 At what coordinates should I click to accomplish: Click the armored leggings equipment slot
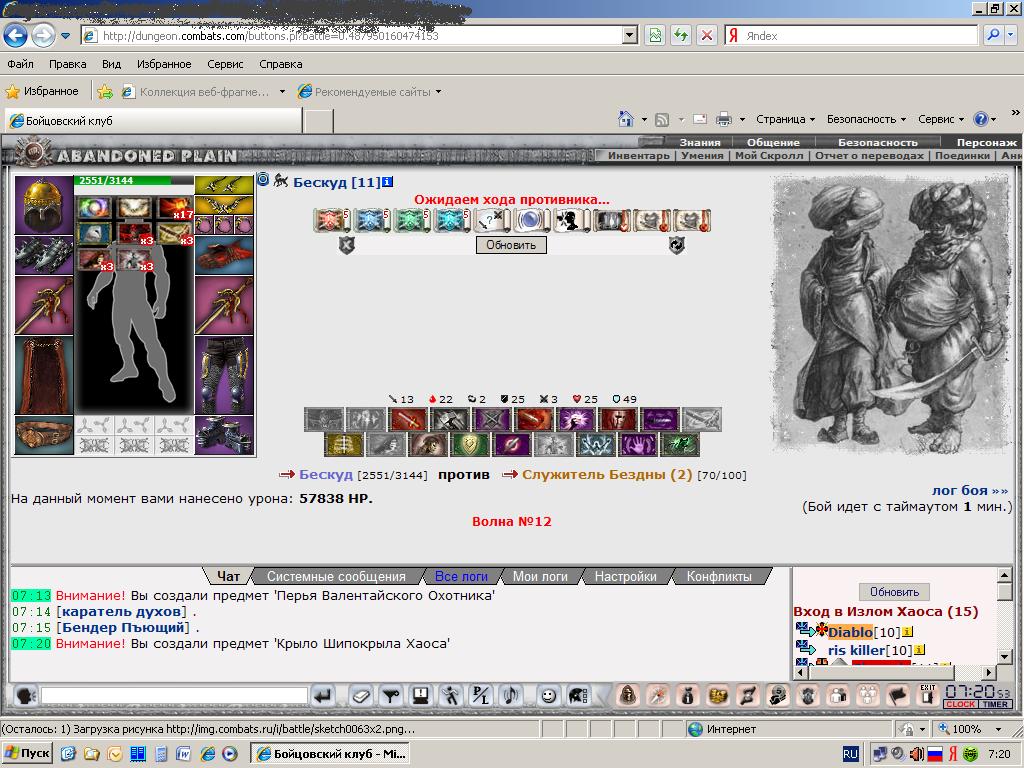tap(224, 375)
